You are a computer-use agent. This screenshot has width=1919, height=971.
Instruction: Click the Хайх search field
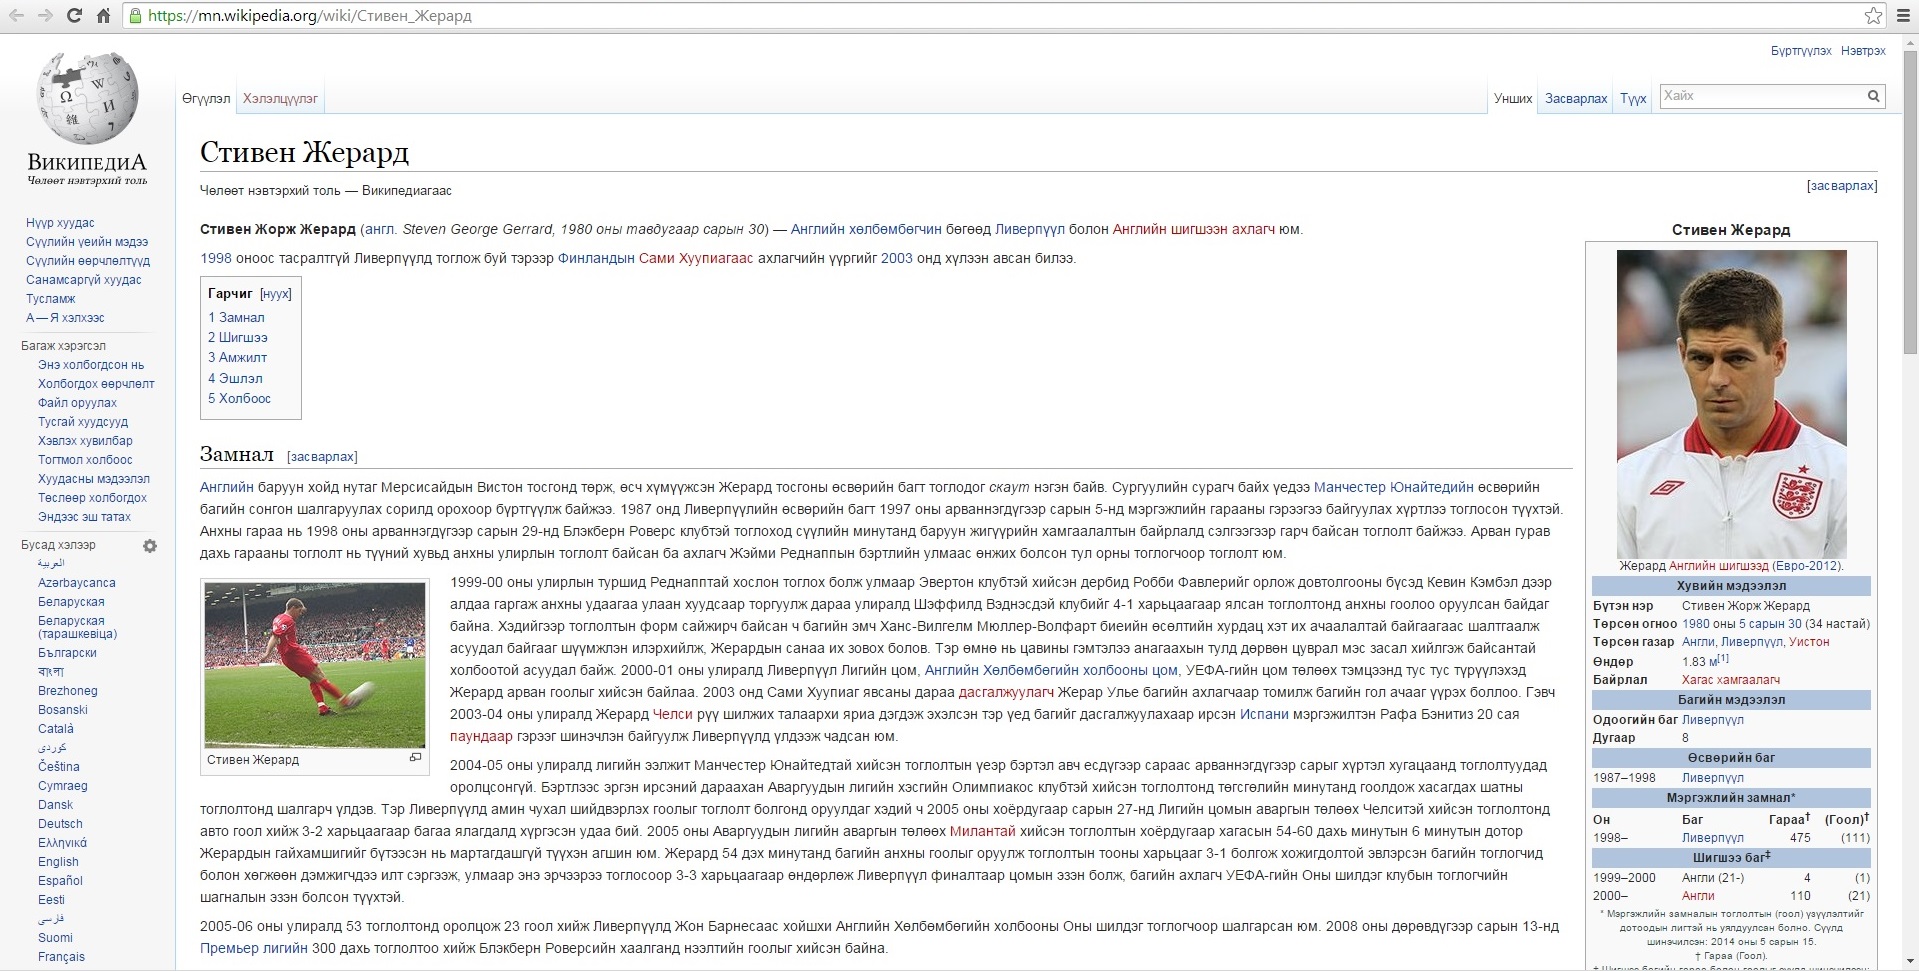point(1761,96)
